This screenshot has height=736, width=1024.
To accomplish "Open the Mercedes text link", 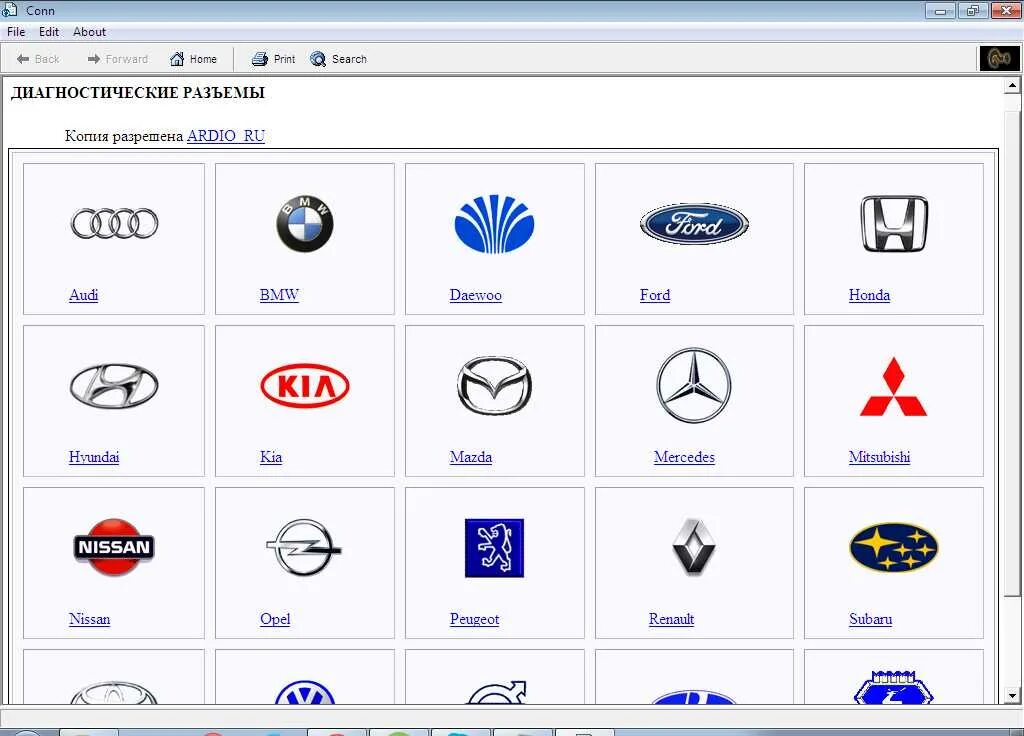I will click(x=684, y=457).
